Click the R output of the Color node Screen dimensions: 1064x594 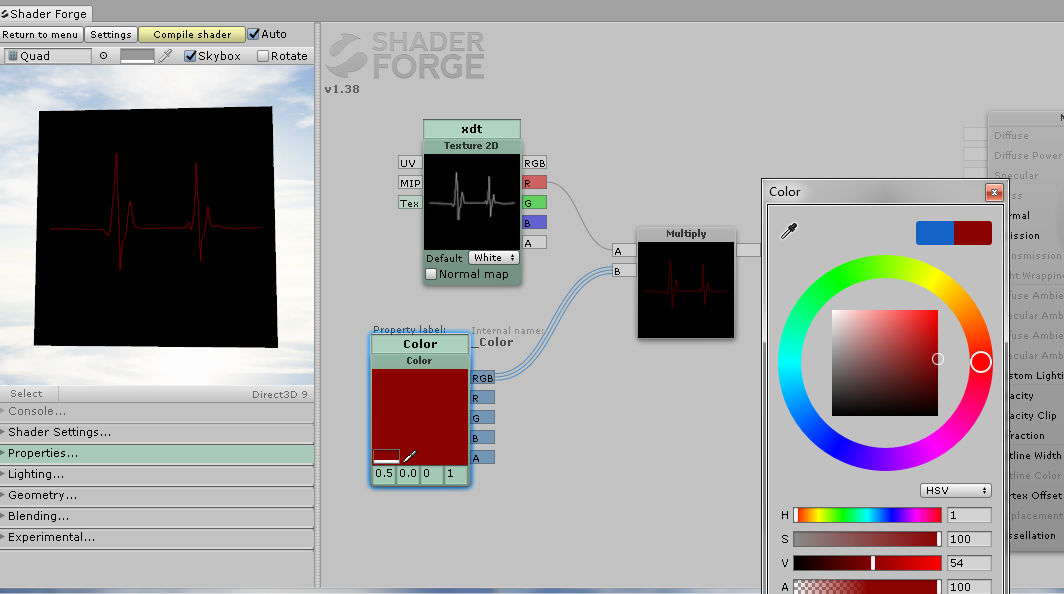pyautogui.click(x=482, y=398)
